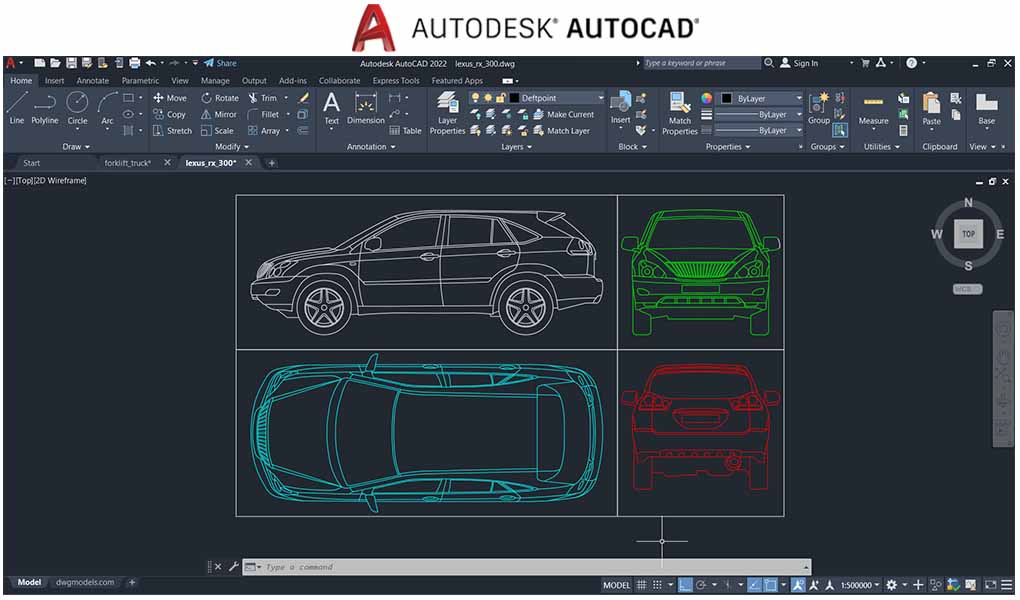
Task: Click black color swatch in layer dropdown
Action: 514,98
